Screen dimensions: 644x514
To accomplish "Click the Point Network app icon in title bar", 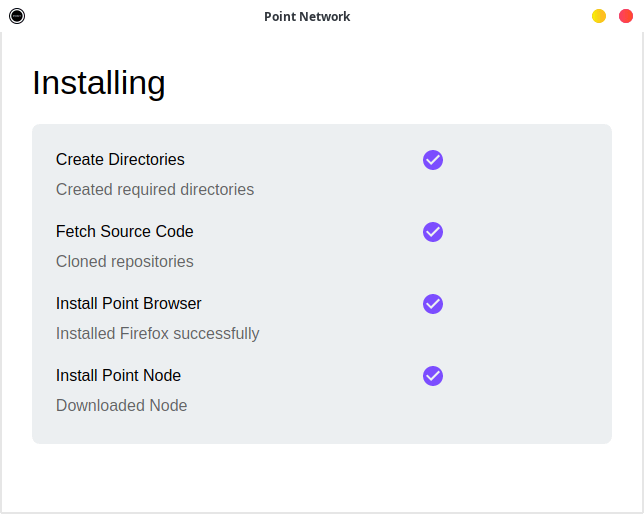I will (x=17, y=16).
